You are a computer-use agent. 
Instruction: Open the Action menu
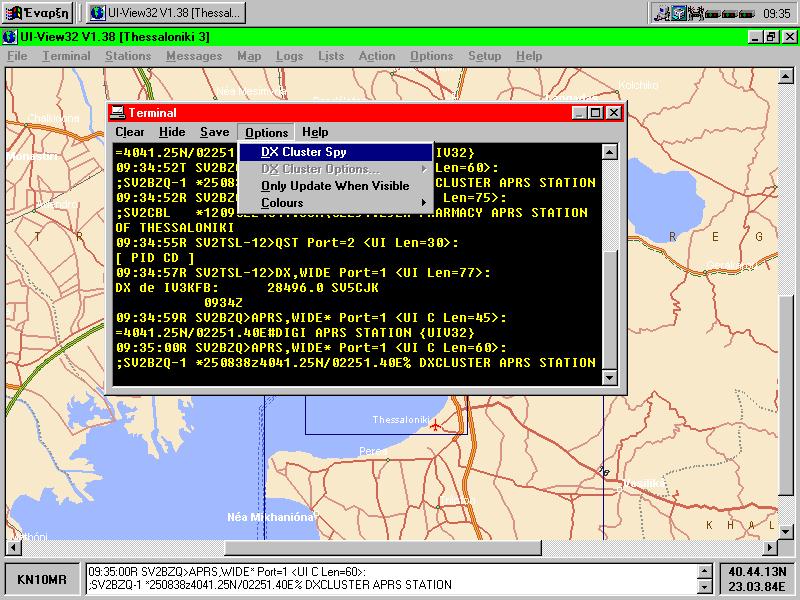tap(377, 56)
